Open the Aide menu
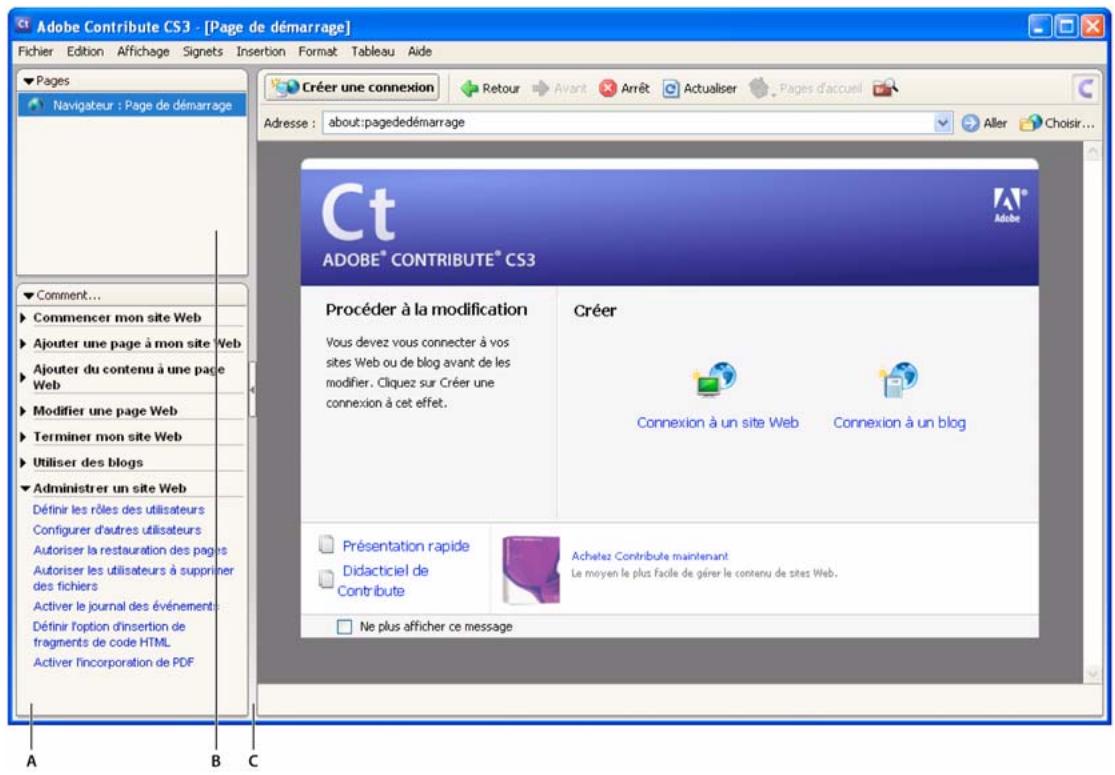The width and height of the screenshot is (1115, 775). click(420, 51)
